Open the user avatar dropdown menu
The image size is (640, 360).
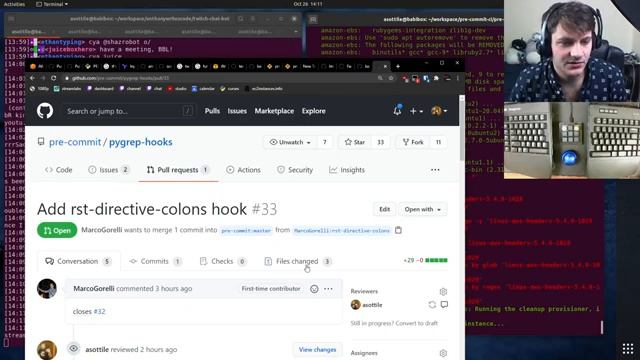coord(439,111)
